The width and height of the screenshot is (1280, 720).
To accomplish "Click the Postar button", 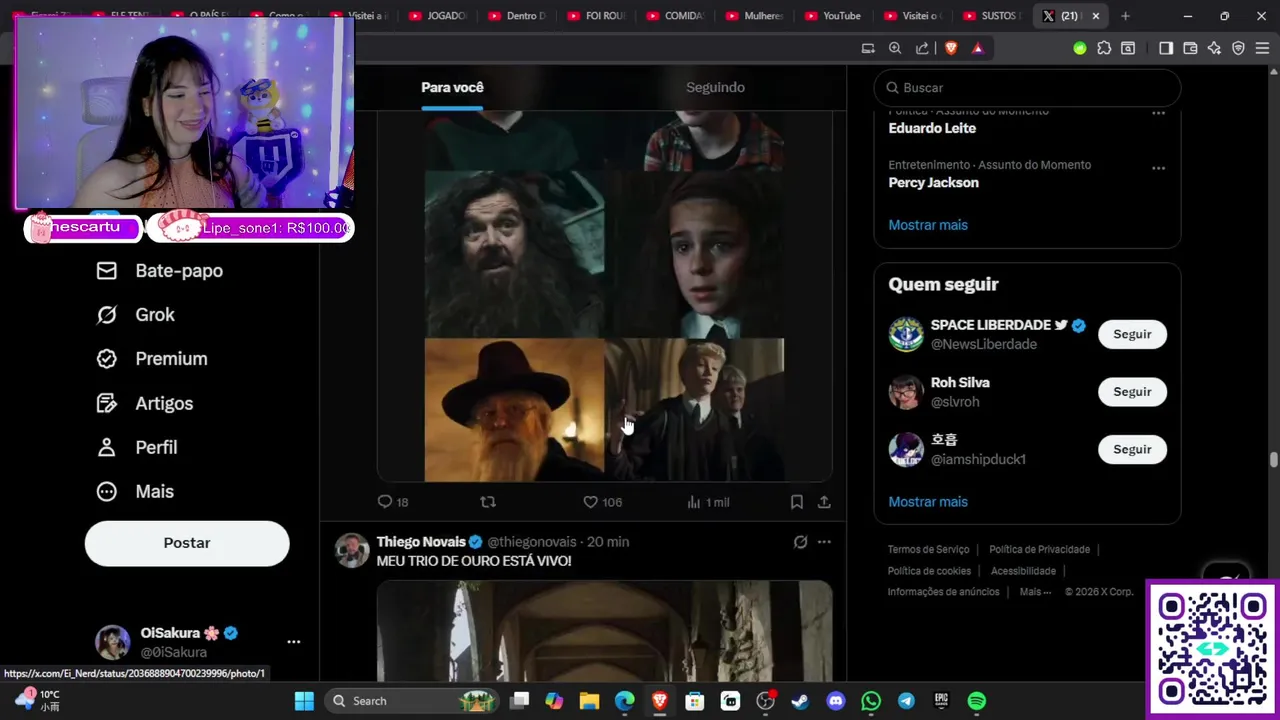I will tap(187, 543).
